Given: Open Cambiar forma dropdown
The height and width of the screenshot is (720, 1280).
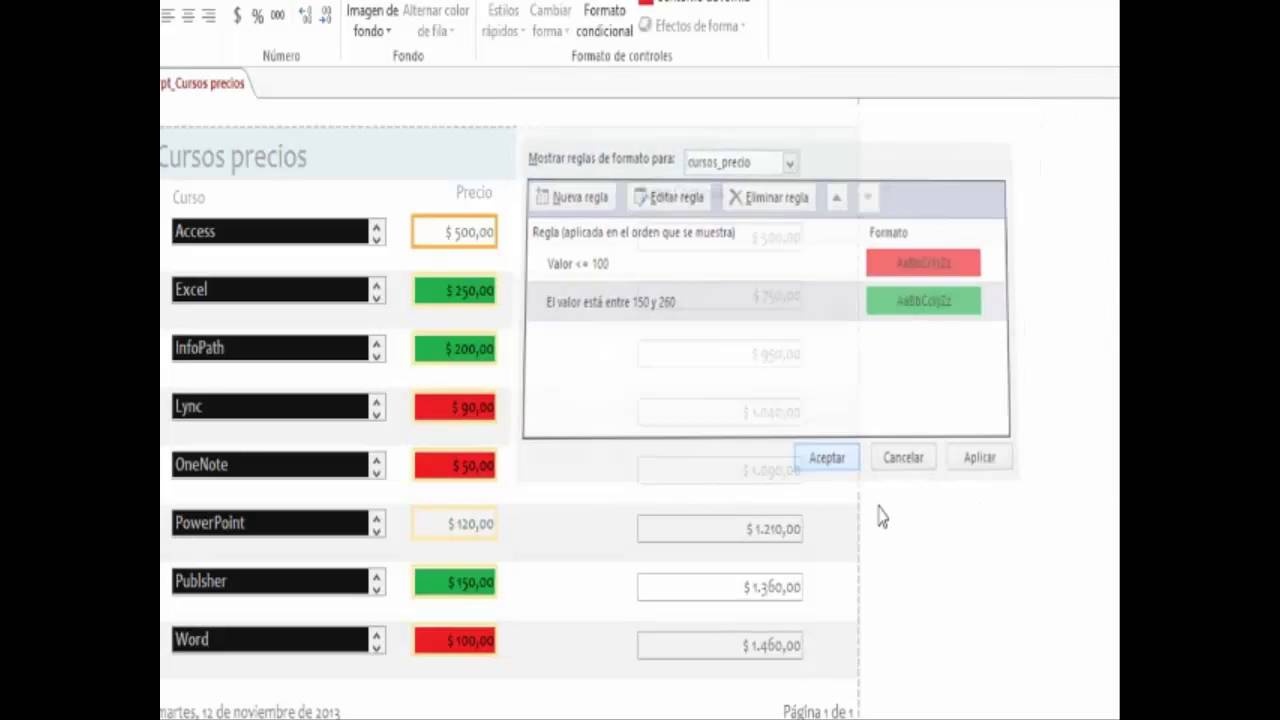Looking at the screenshot, I should [550, 21].
